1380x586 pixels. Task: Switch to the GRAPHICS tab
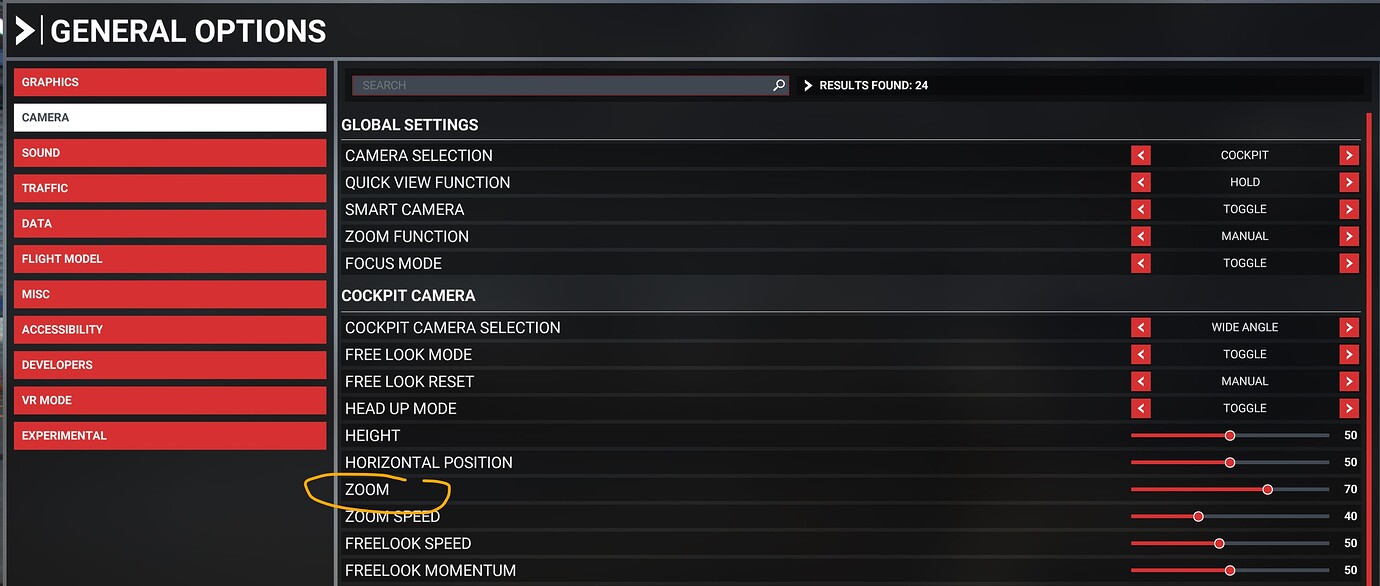click(169, 82)
